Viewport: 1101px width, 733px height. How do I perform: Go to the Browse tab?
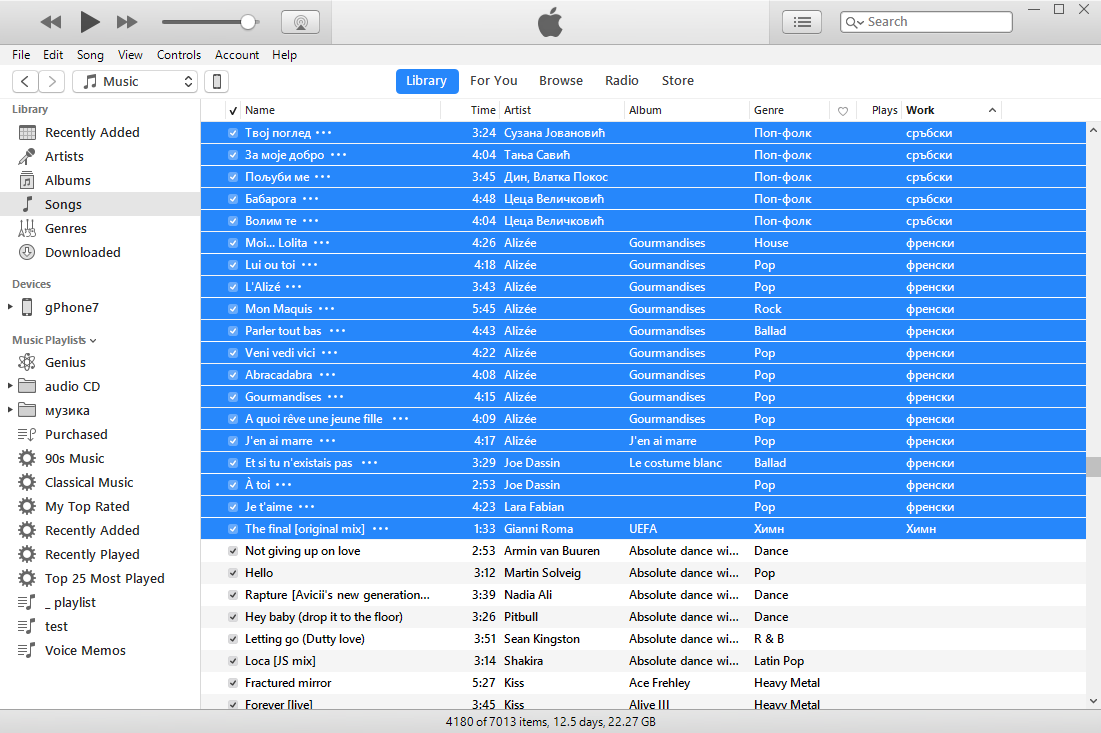(560, 81)
